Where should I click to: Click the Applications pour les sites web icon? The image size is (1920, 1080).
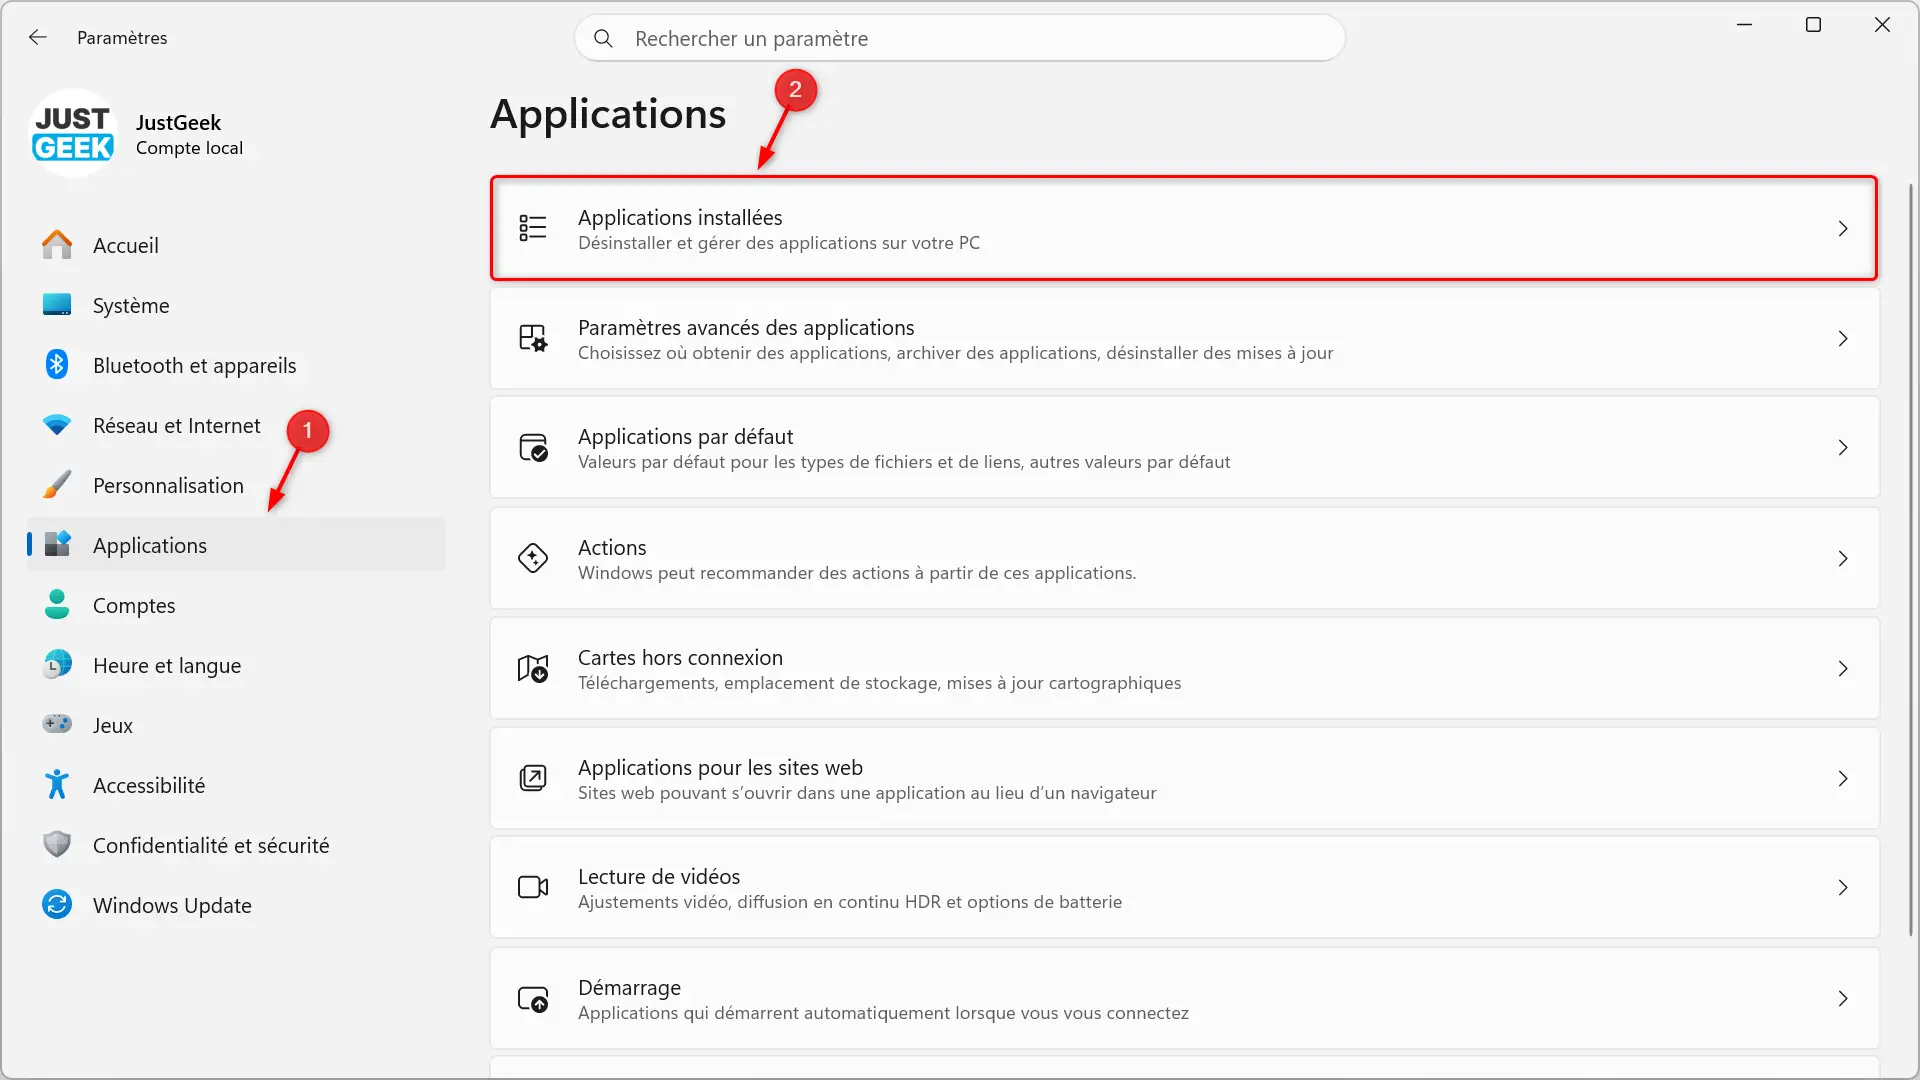tap(533, 778)
